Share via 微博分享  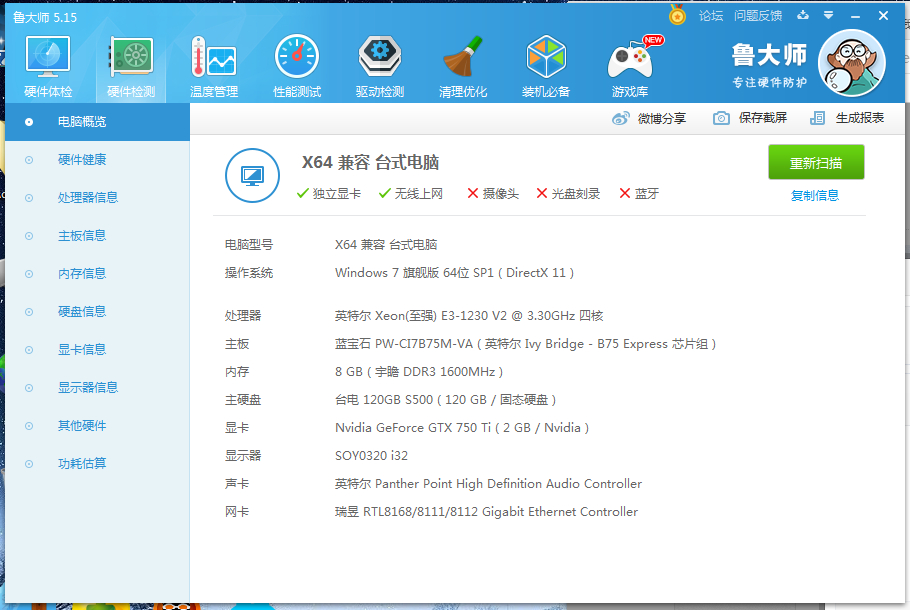click(x=649, y=118)
